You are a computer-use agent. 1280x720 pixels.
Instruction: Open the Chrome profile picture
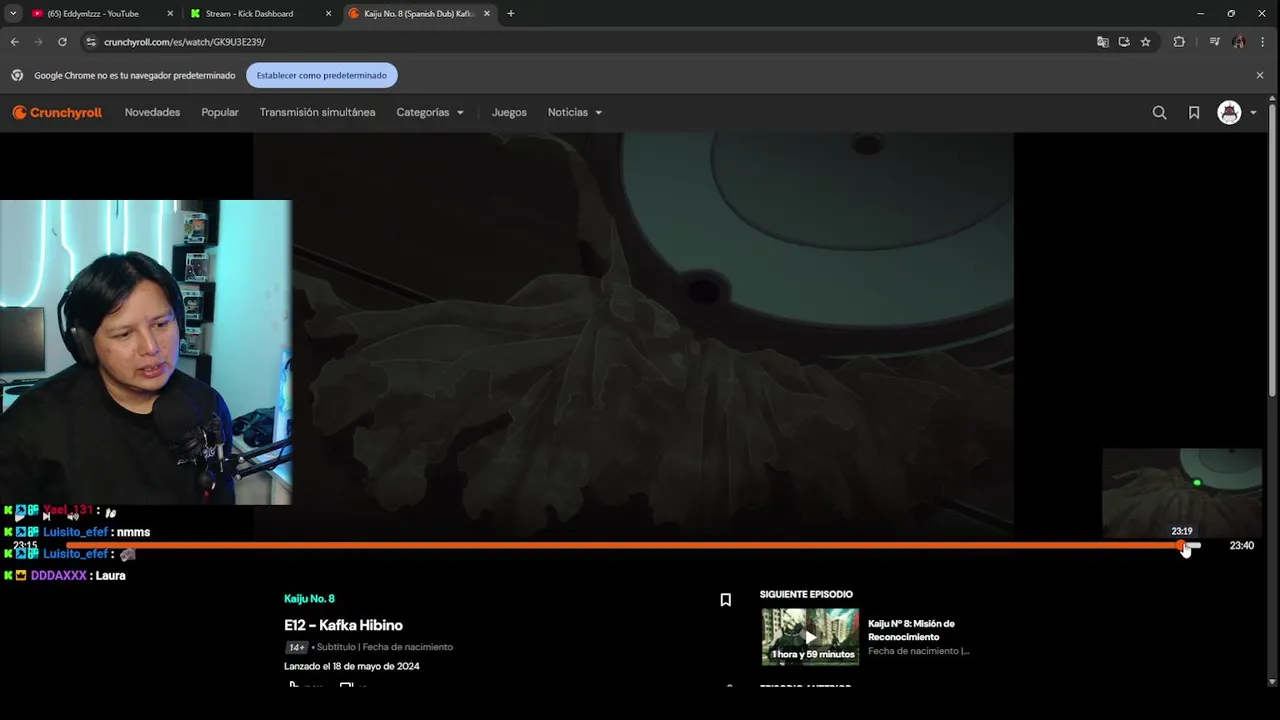click(1239, 42)
